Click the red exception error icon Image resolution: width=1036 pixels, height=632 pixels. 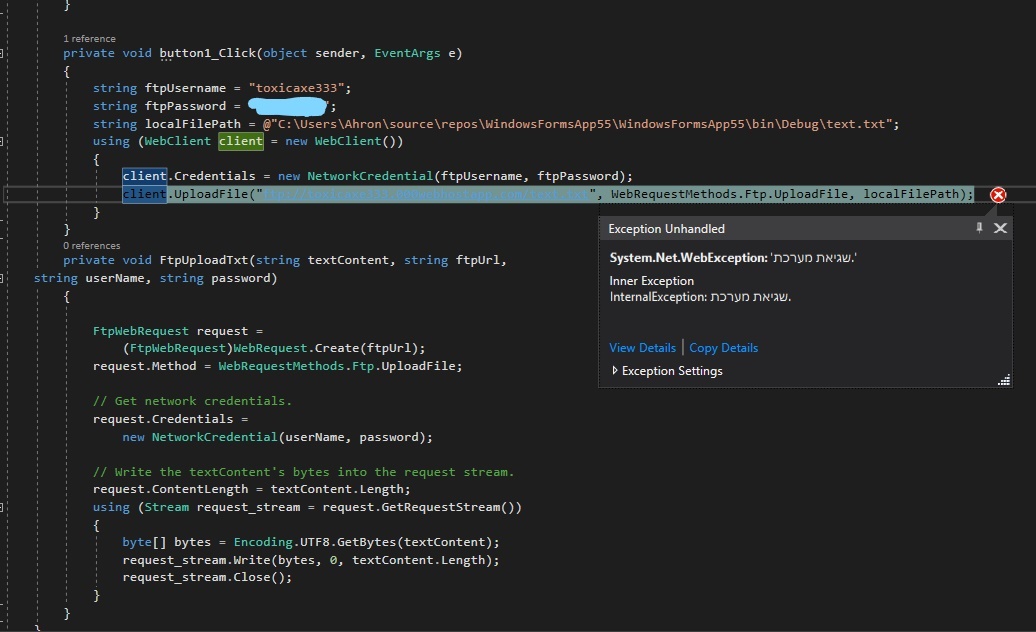point(997,195)
